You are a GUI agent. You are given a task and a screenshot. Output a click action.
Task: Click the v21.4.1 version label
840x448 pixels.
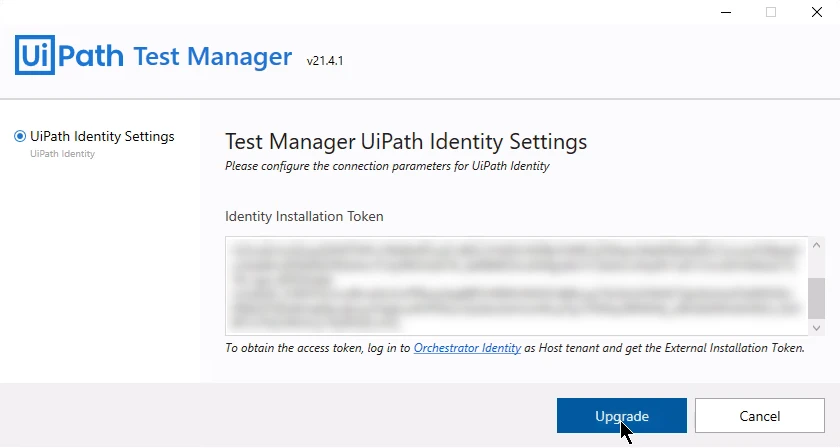click(325, 61)
